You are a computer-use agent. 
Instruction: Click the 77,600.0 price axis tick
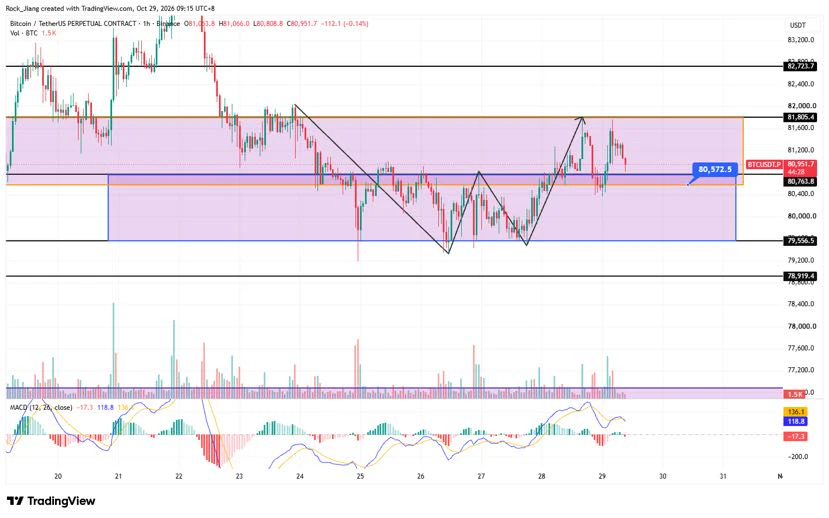pyautogui.click(x=801, y=348)
